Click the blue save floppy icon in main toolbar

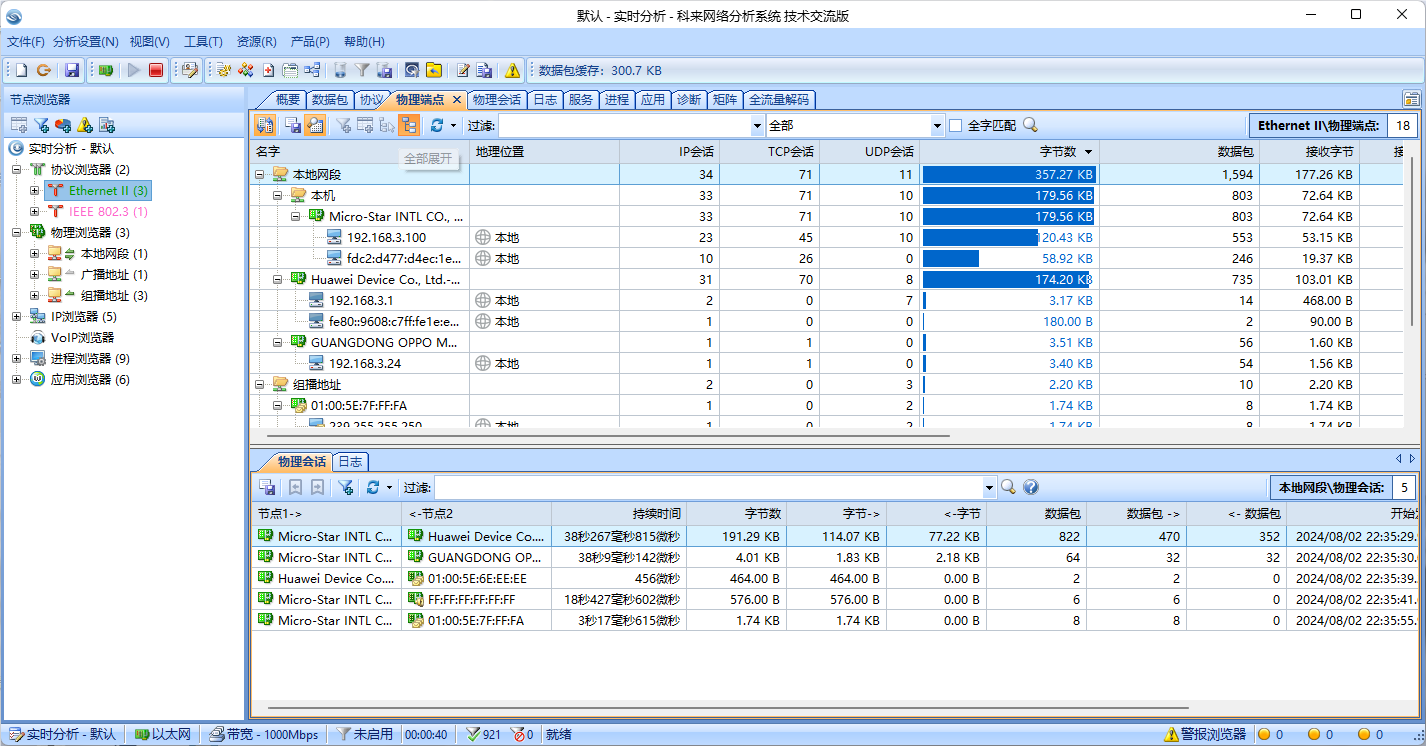(x=72, y=70)
